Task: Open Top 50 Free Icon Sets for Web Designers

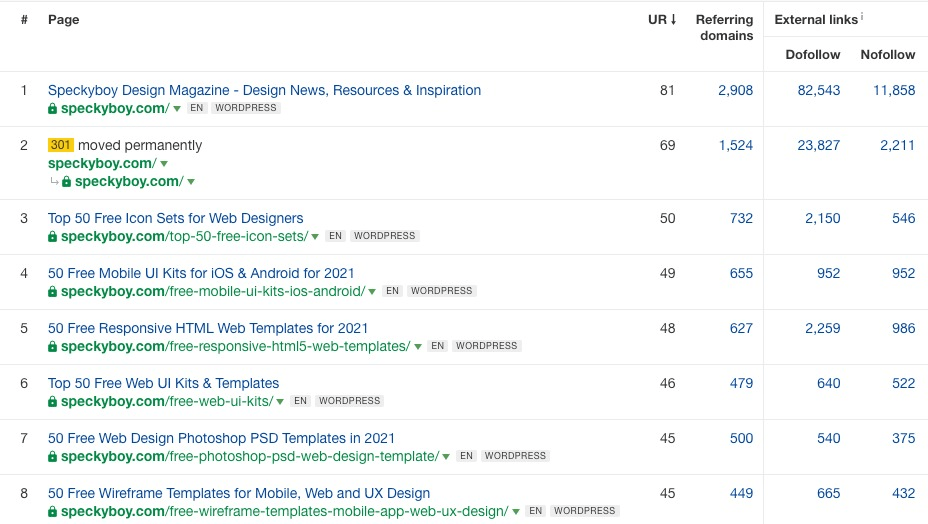Action: [175, 218]
